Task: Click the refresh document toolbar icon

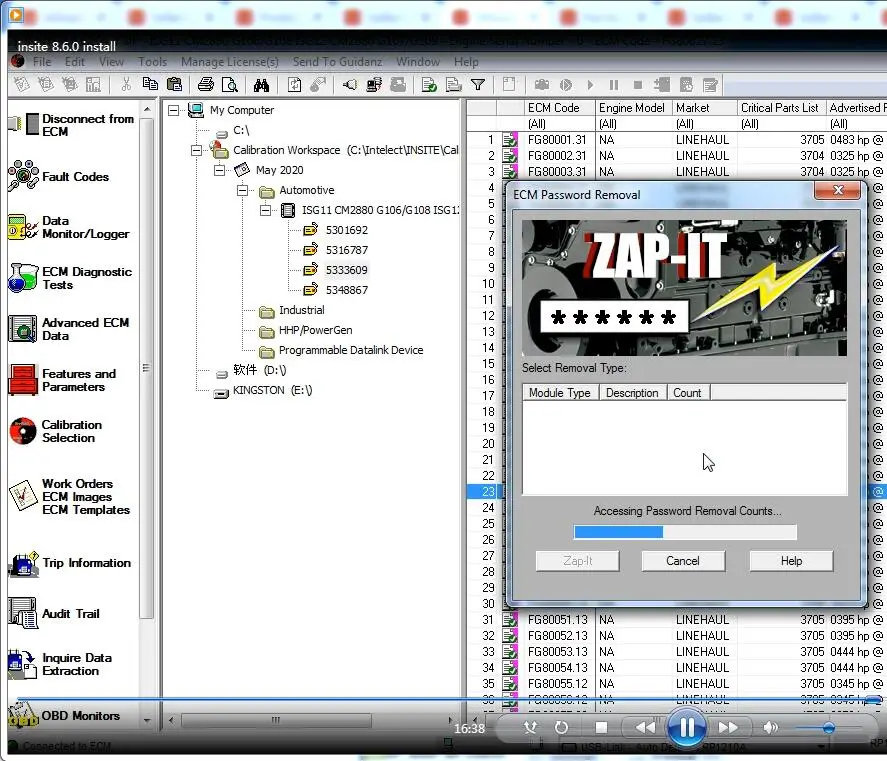Action: 294,85
